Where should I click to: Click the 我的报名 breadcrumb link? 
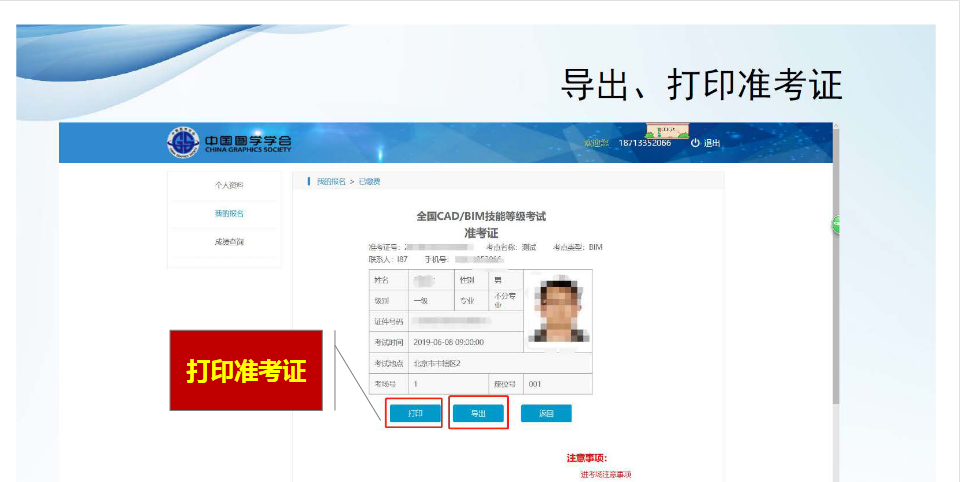tap(331, 181)
